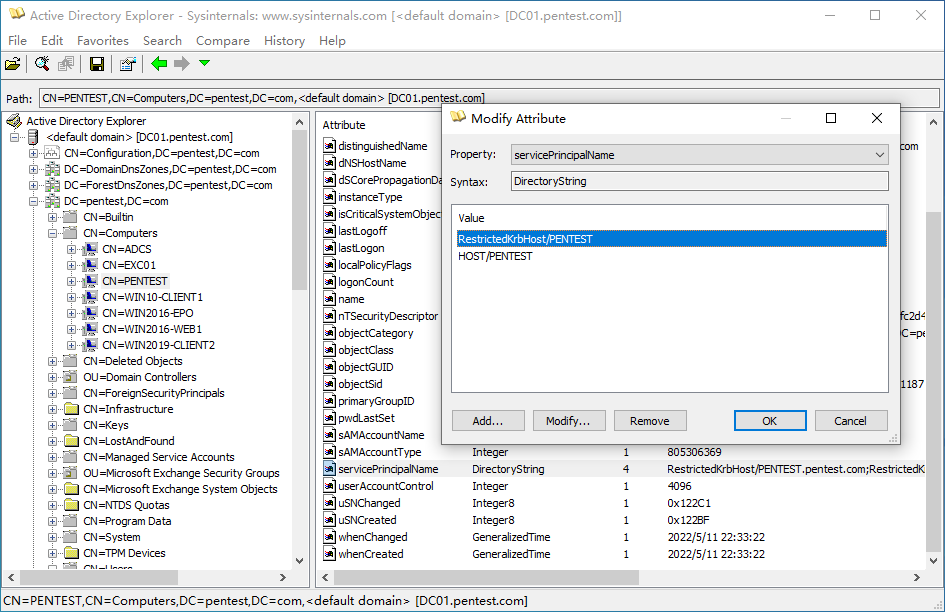Screen dimensions: 945x612
Task: Expand the CN=Builtin node
Action: (52, 217)
